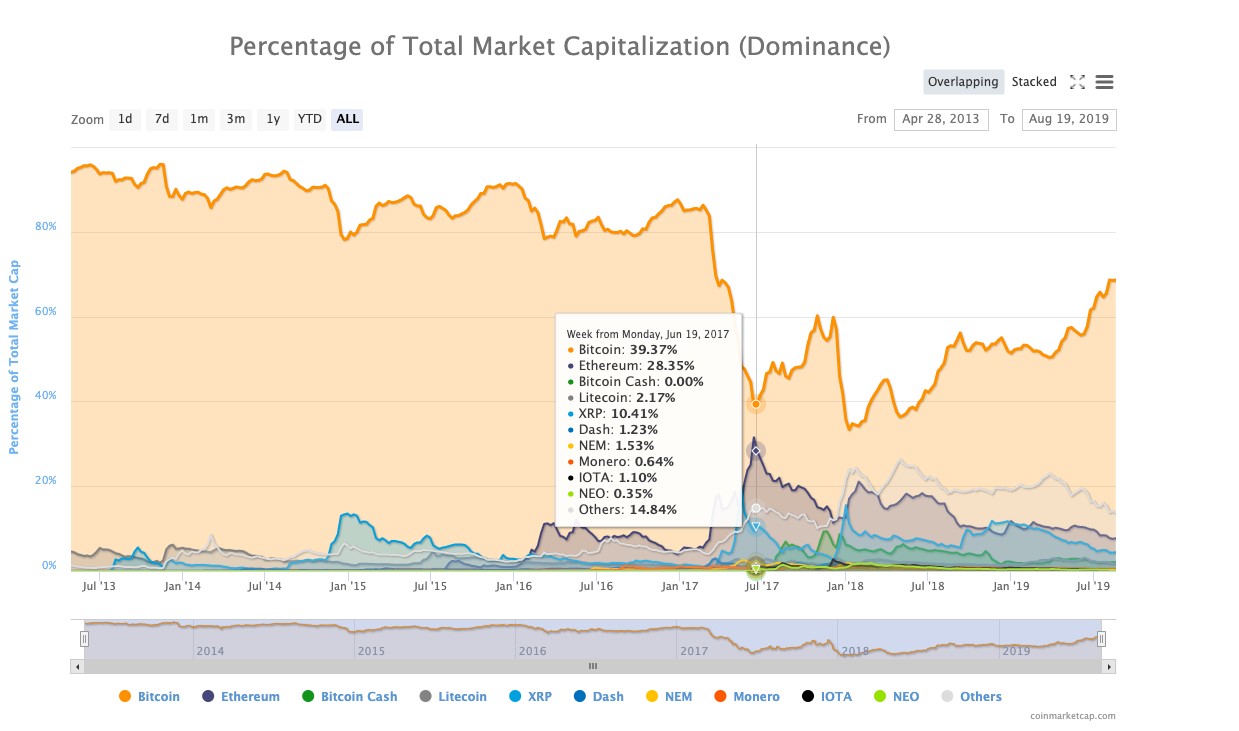
Task: Click the 80% y-axis label
Action: 46,227
